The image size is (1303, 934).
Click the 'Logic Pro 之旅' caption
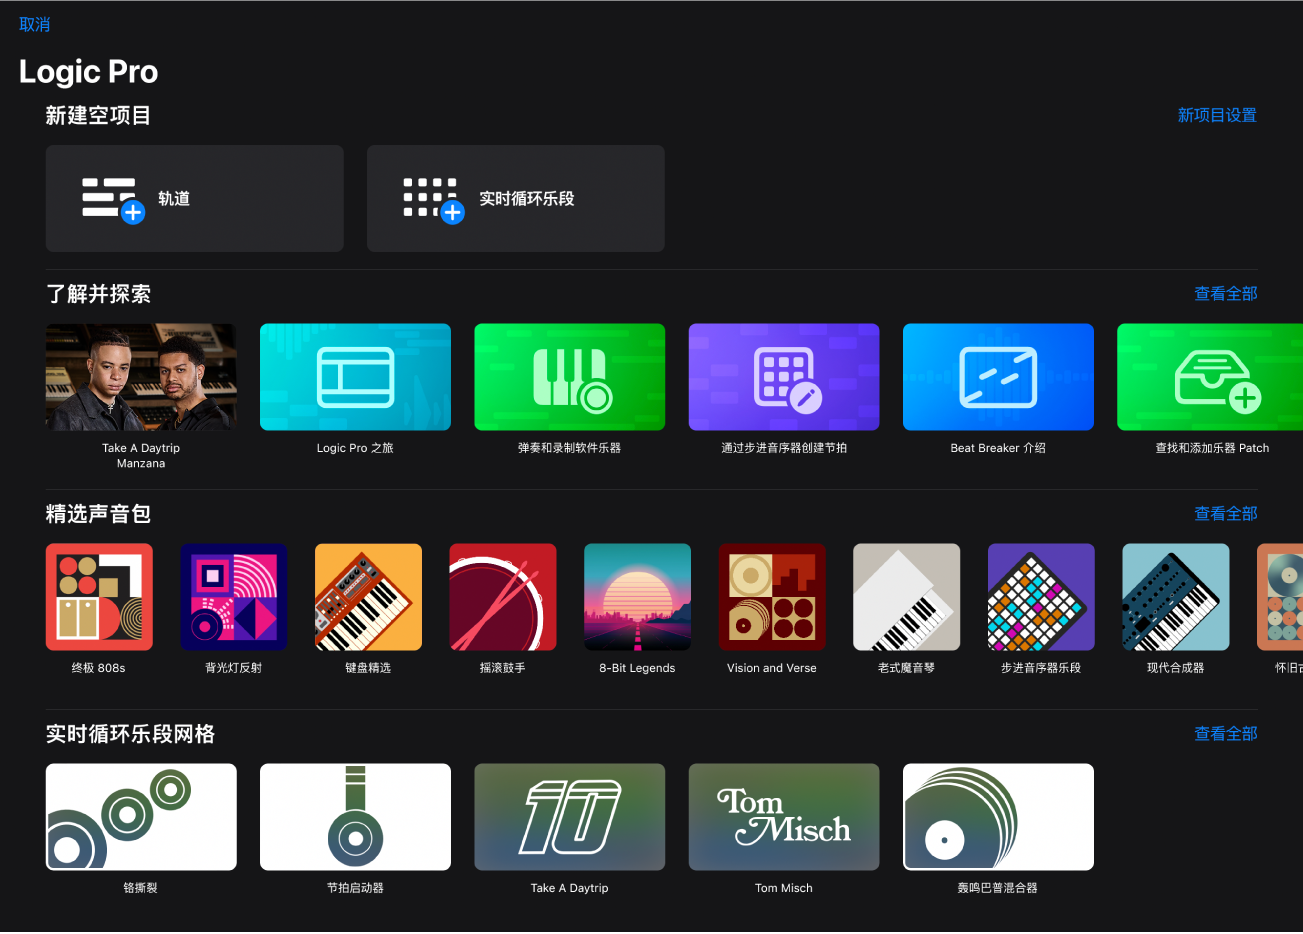click(355, 448)
